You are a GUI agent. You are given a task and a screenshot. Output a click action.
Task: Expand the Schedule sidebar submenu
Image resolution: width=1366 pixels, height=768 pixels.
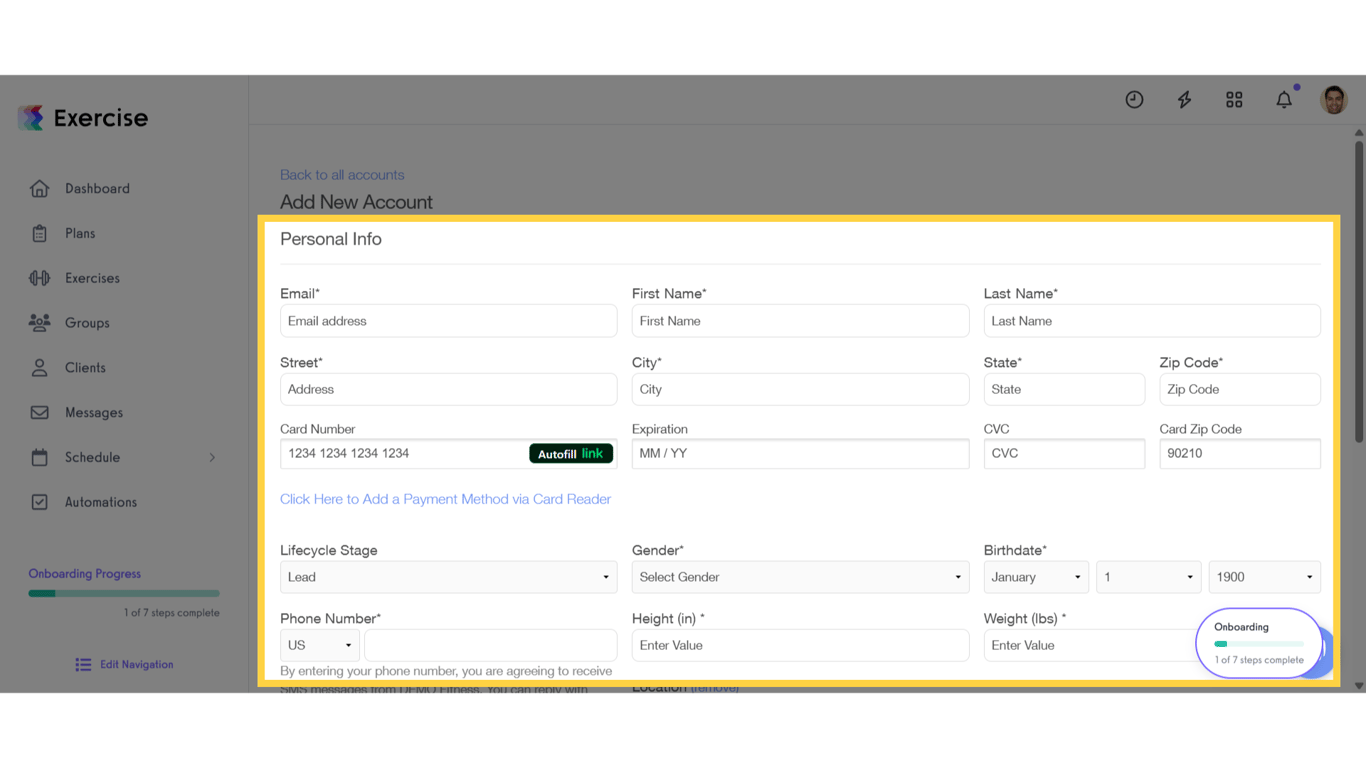(x=93, y=457)
